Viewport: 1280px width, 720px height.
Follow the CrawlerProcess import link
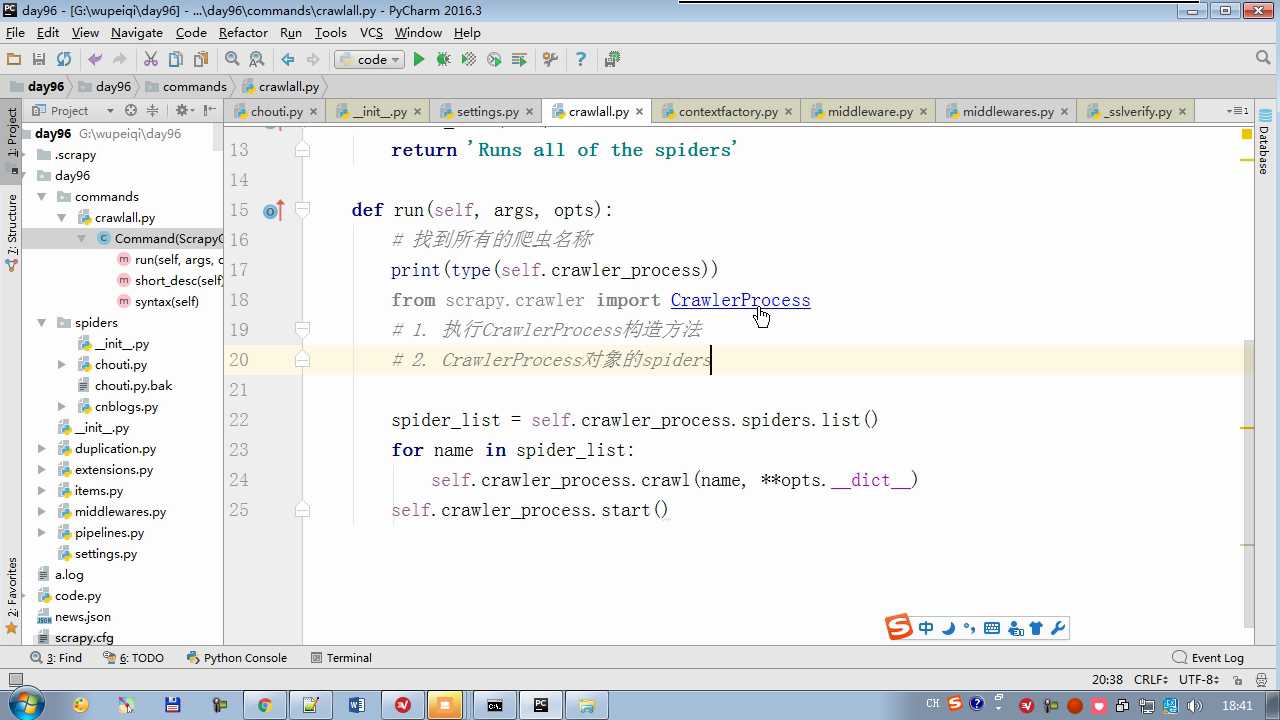(x=740, y=300)
